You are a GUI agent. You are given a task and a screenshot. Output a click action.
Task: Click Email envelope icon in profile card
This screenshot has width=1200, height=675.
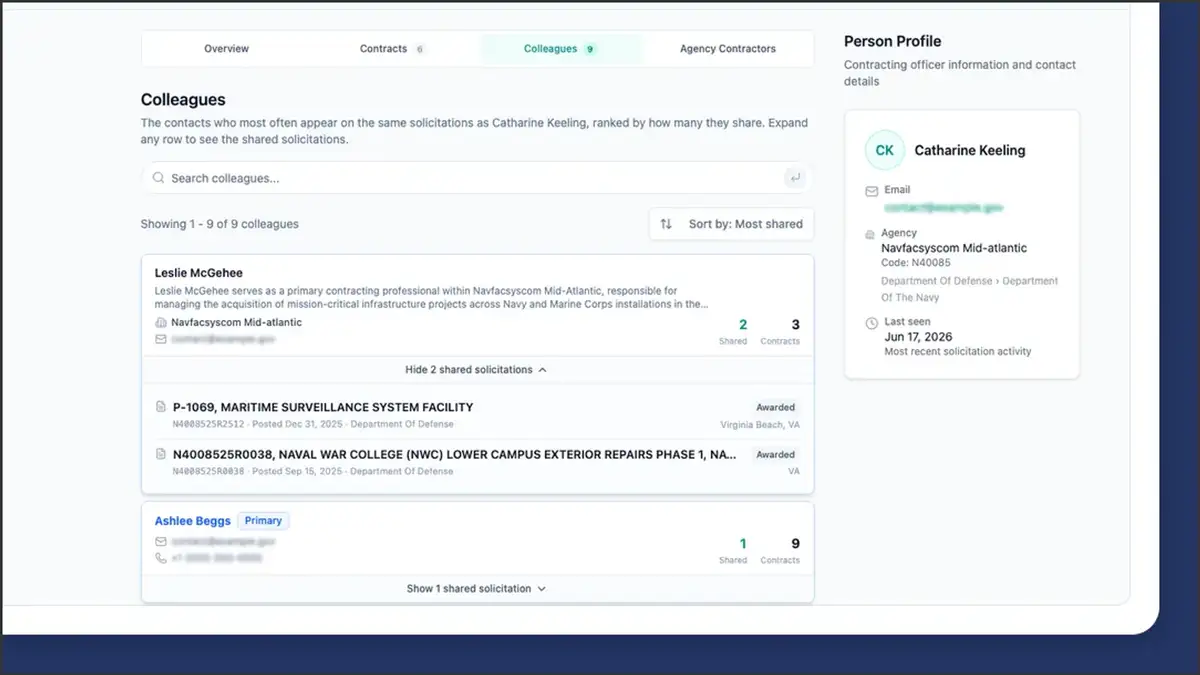point(871,190)
